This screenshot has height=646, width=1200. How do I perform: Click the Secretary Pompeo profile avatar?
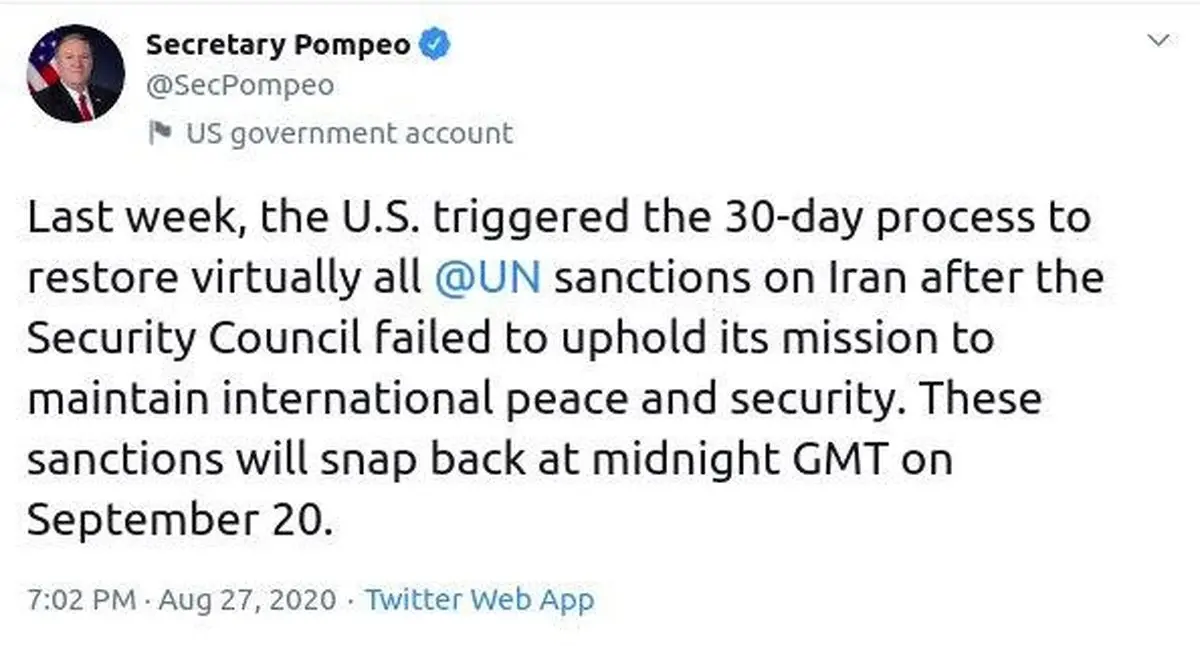75,74
